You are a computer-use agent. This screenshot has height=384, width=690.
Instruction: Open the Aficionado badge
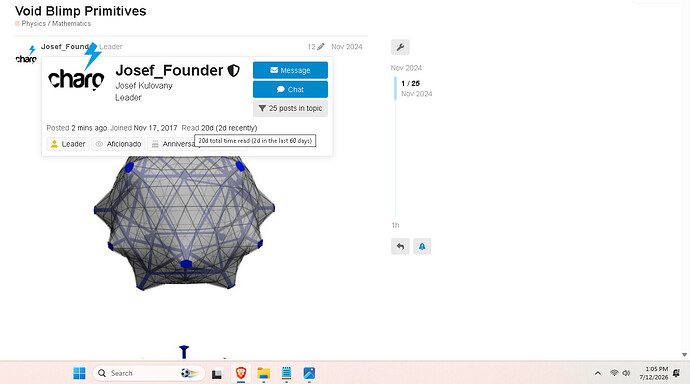[119, 144]
